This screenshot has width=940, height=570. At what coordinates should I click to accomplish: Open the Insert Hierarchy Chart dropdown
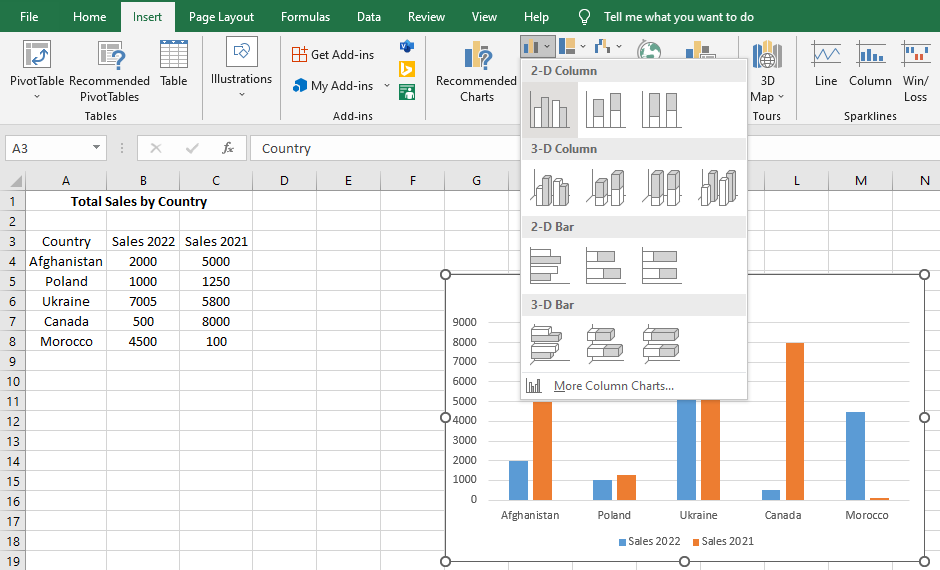tap(572, 46)
